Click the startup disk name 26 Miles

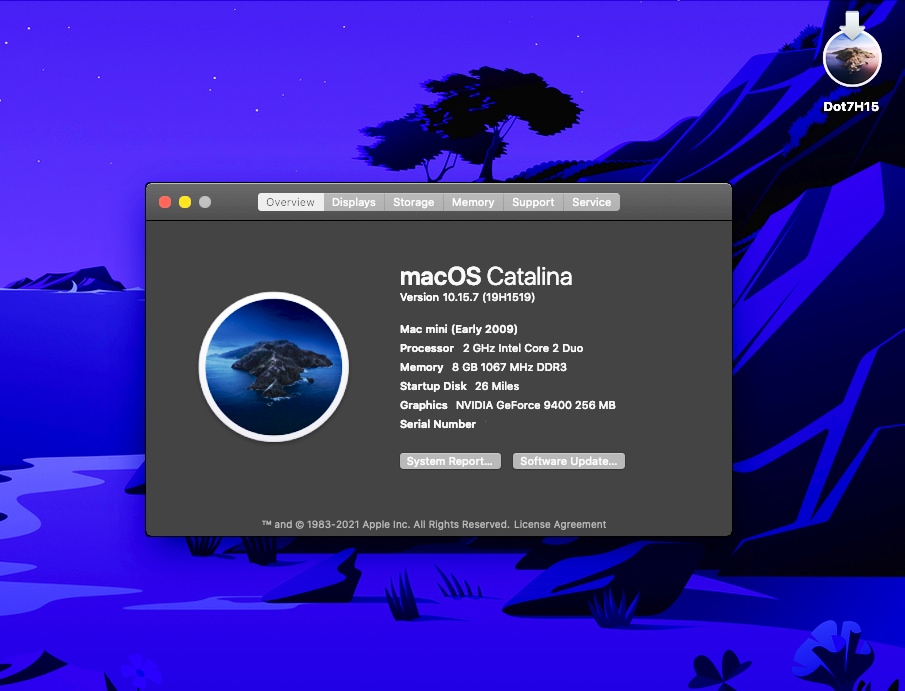[x=497, y=386]
